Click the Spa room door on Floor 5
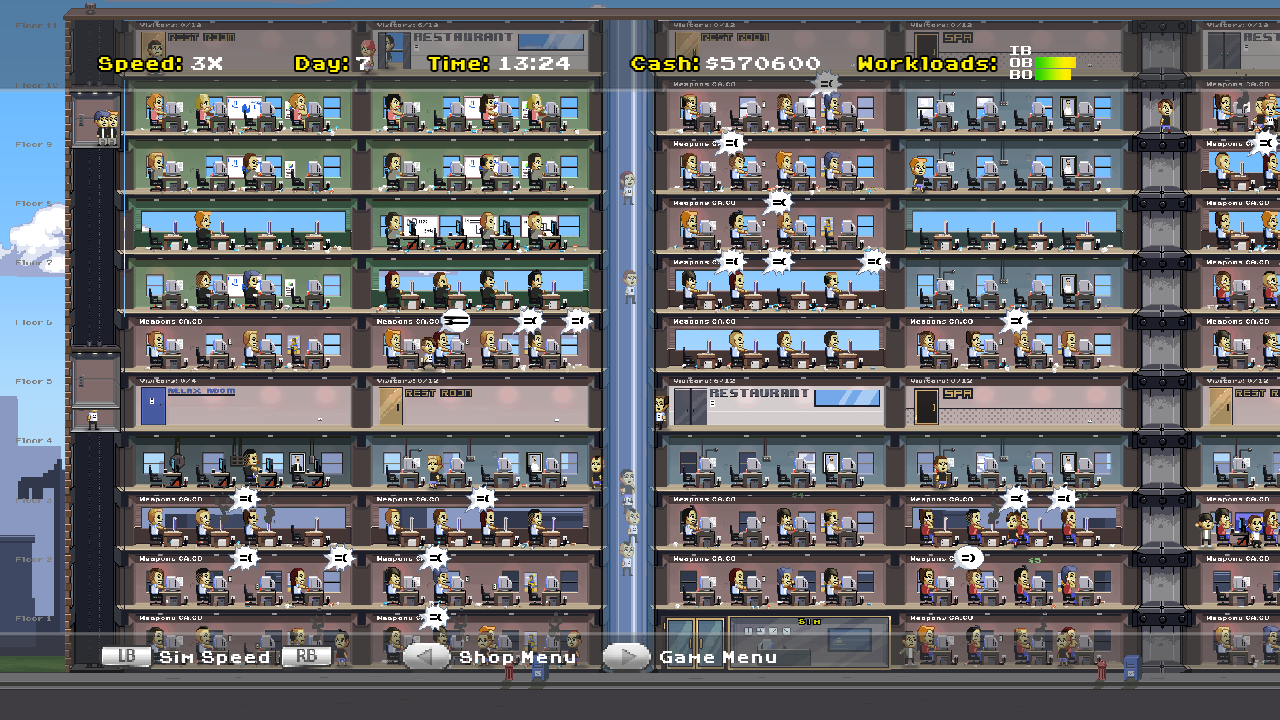This screenshot has height=720, width=1280. tap(927, 408)
